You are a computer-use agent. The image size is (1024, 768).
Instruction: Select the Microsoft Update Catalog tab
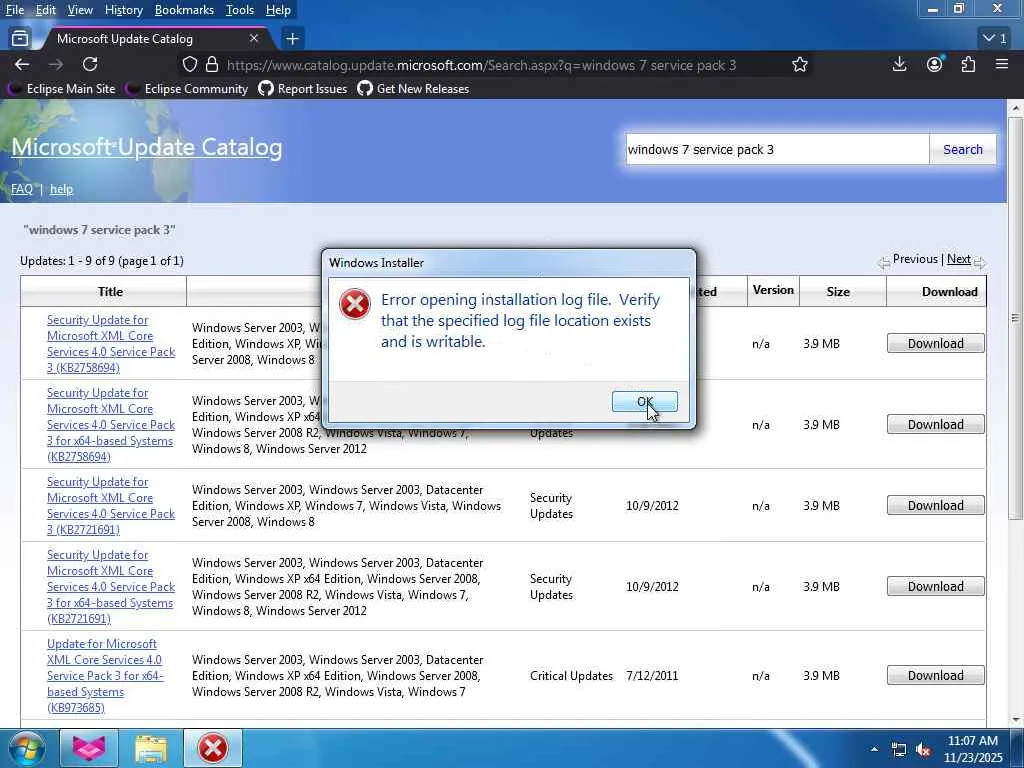[150, 39]
